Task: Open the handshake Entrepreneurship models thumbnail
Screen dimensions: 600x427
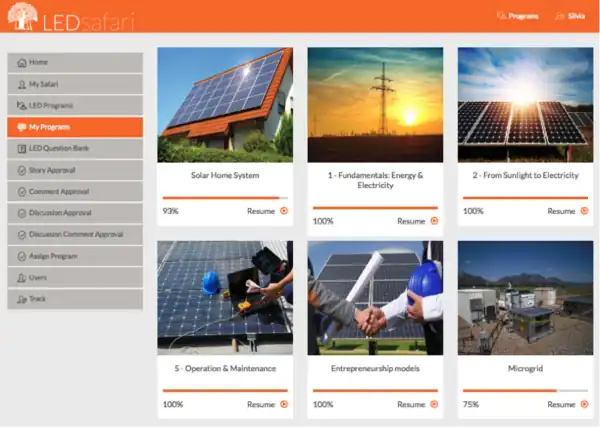Action: click(x=375, y=298)
